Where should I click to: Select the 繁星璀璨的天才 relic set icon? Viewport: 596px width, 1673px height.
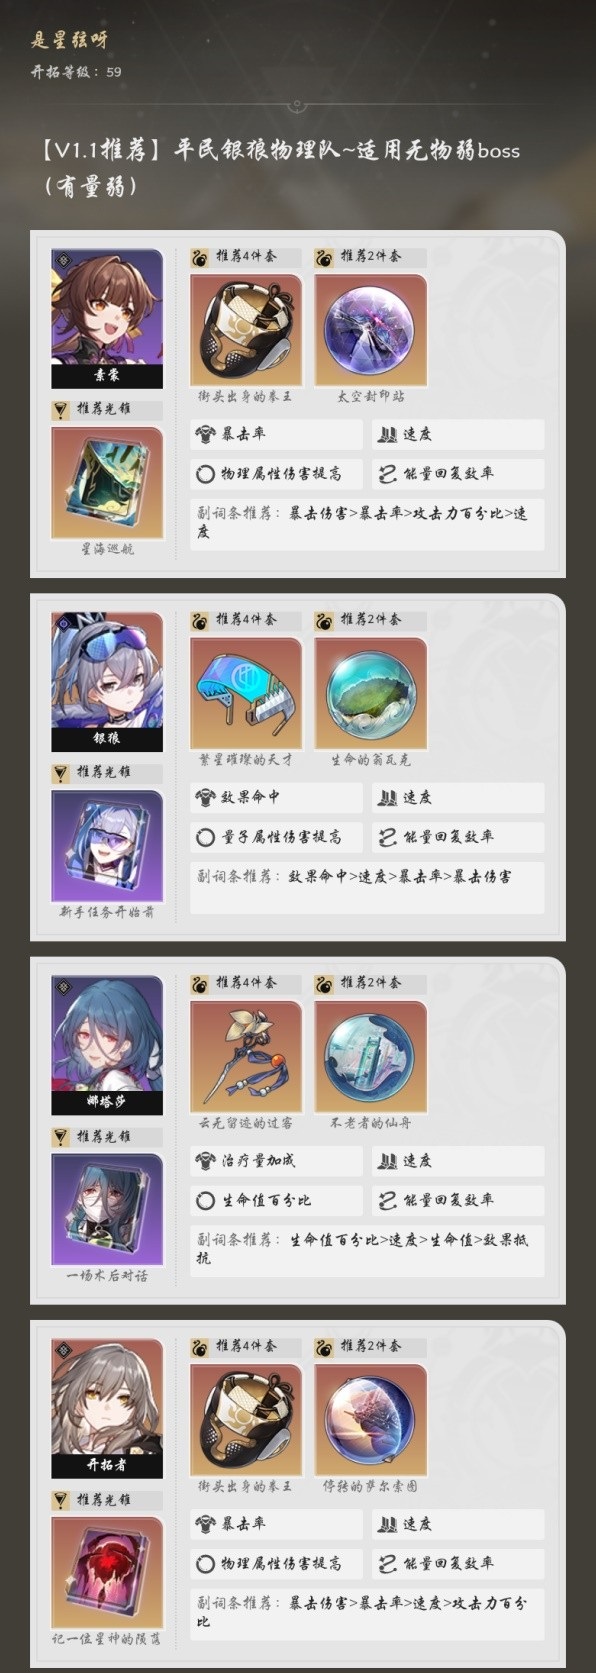pos(246,693)
